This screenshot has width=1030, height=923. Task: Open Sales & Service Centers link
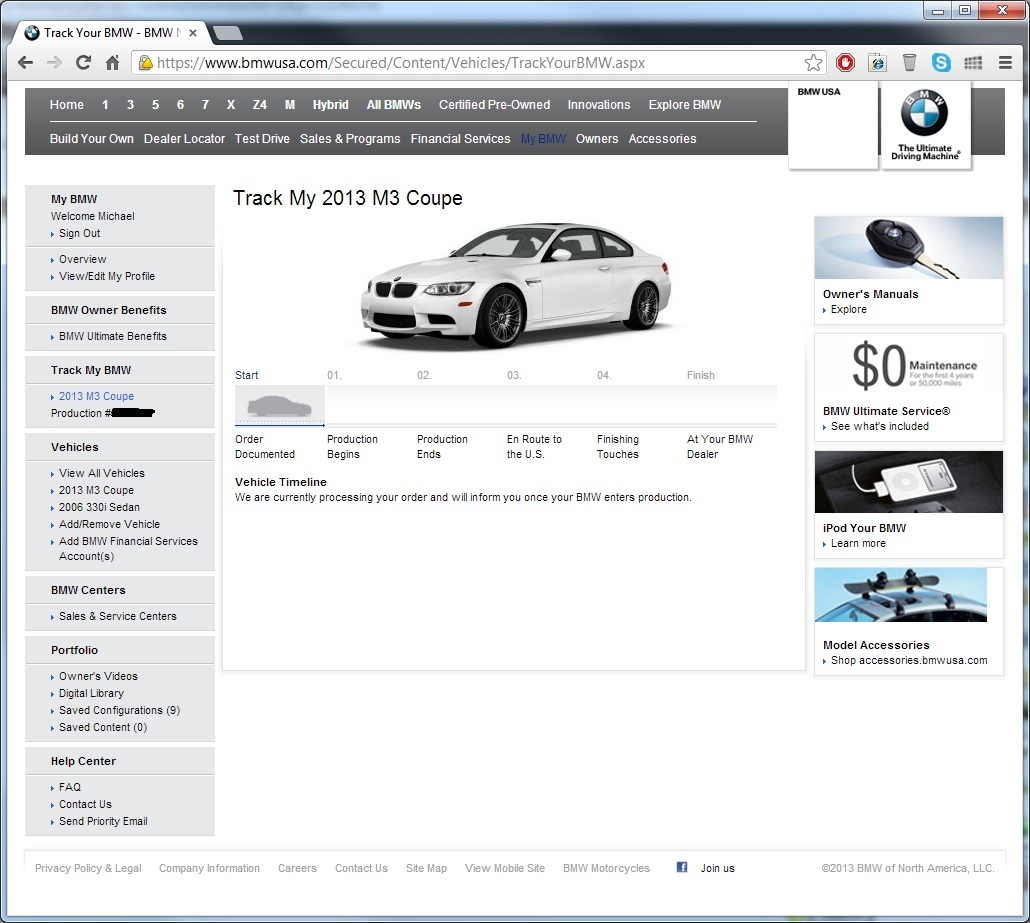click(118, 616)
